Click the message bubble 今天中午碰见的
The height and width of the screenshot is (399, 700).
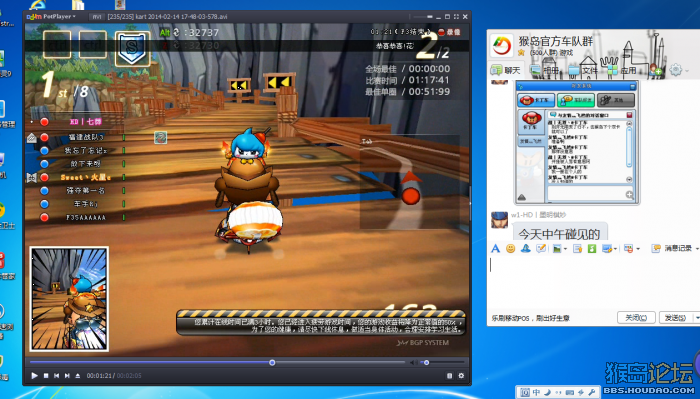559,233
